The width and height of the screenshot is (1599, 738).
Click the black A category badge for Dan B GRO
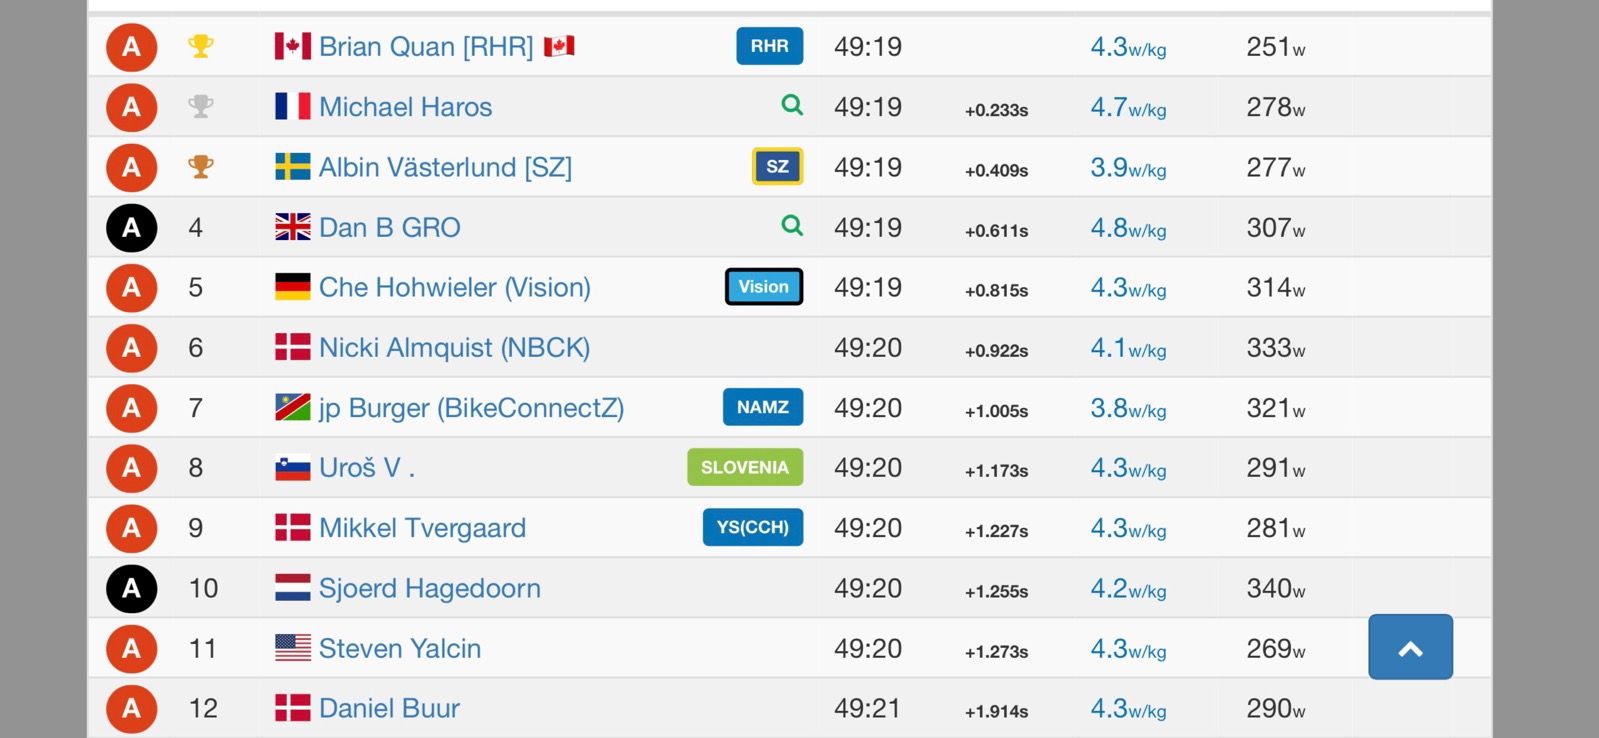[132, 228]
